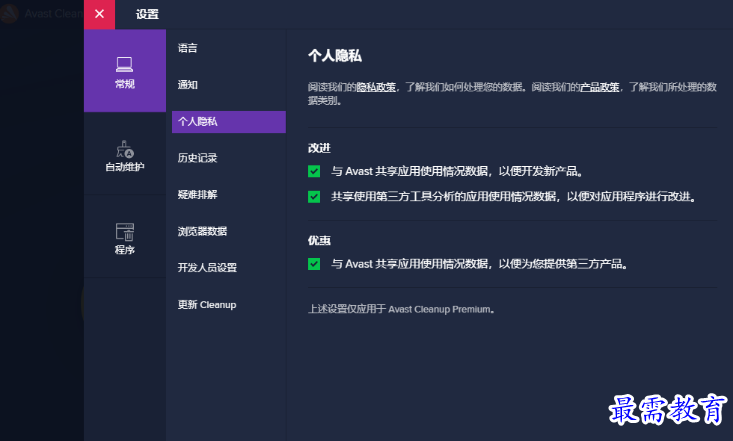
Task: Click the 优惠 section heading
Action: point(319,241)
